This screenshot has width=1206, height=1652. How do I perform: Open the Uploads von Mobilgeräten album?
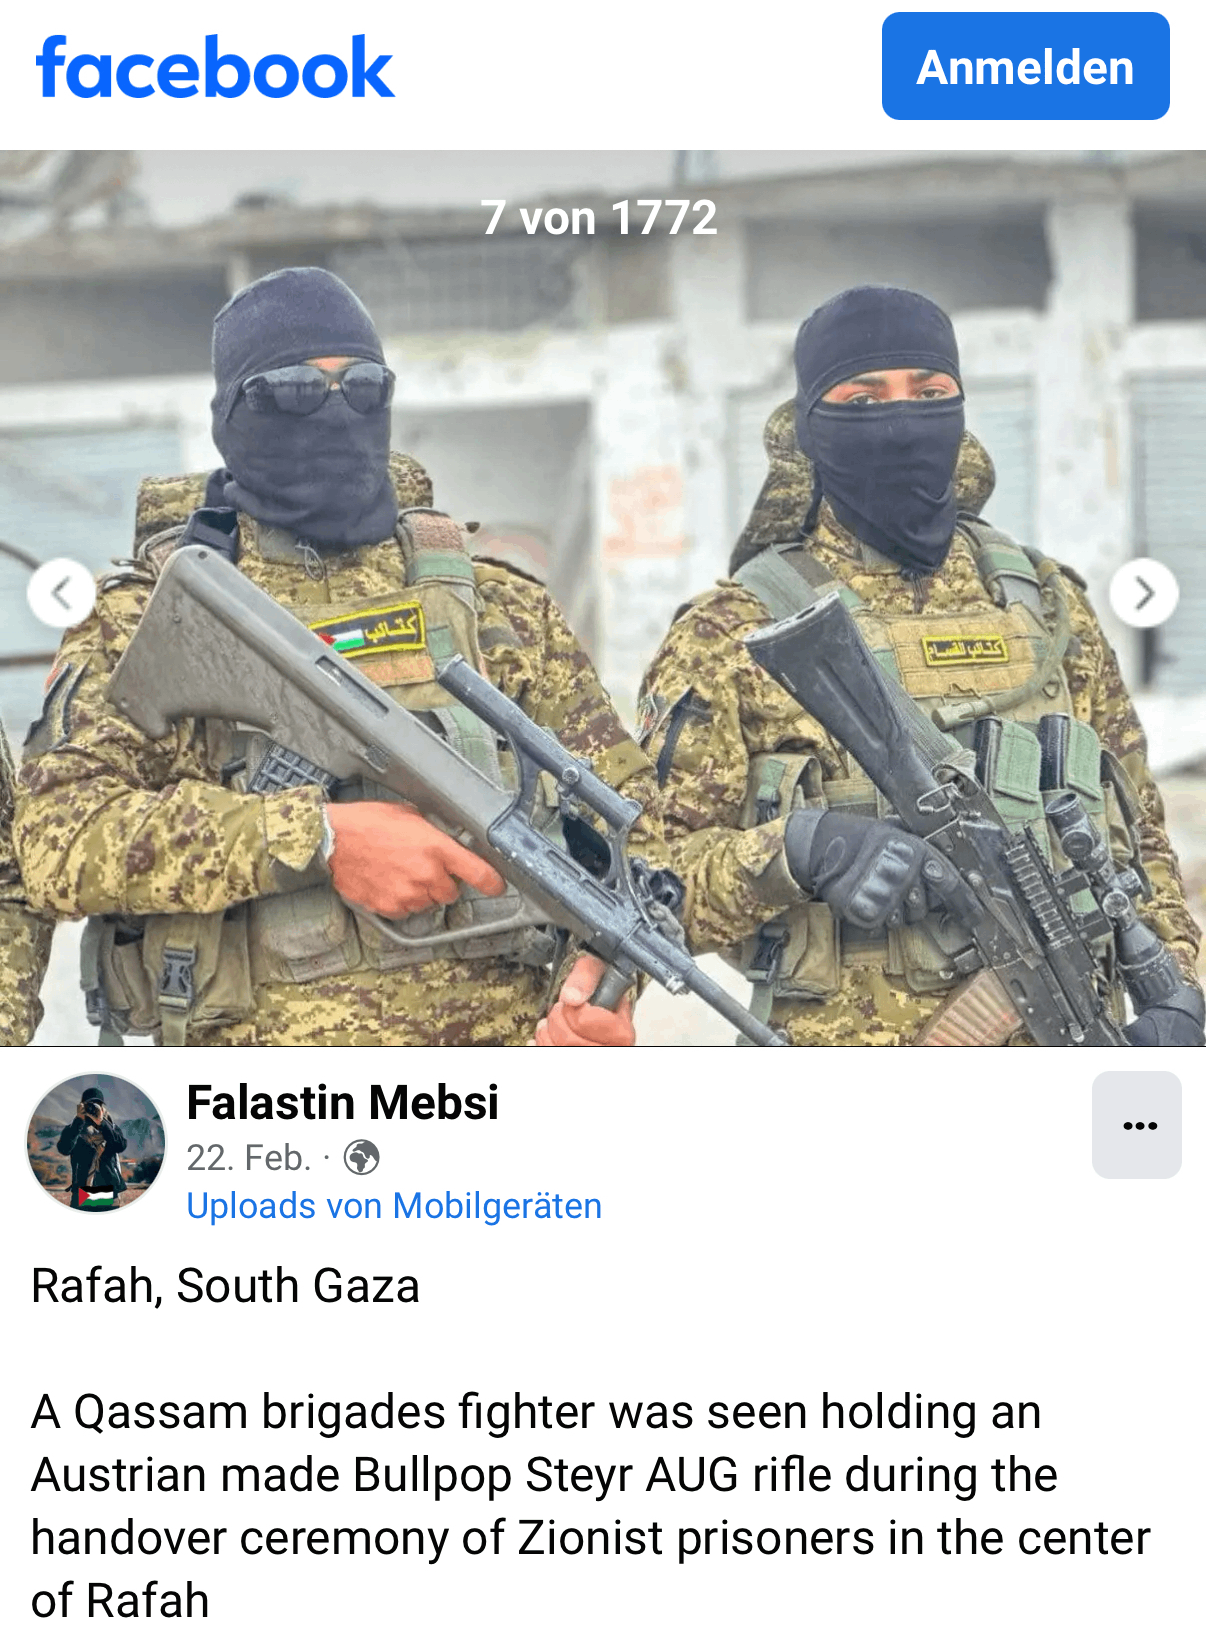tap(394, 1206)
